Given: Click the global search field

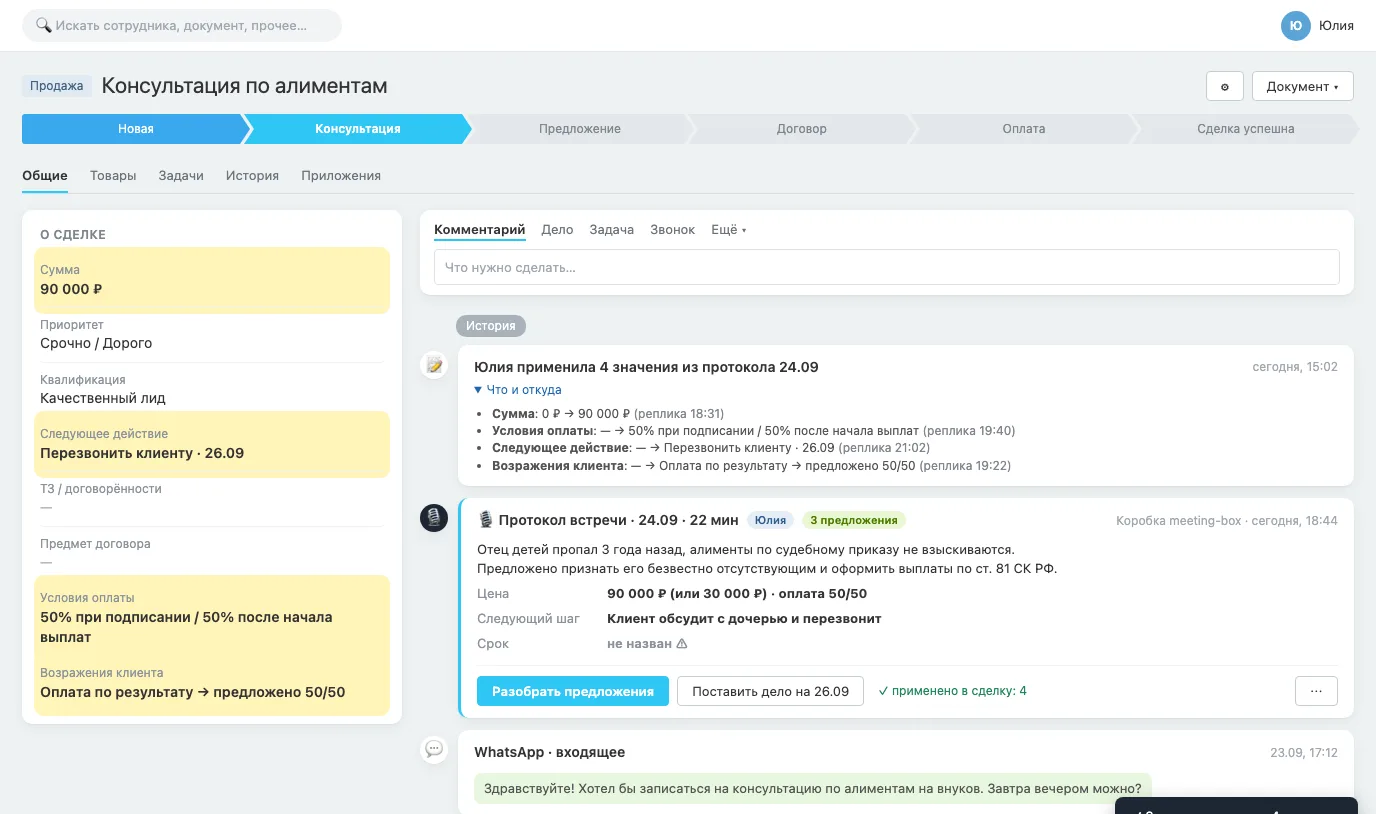Looking at the screenshot, I should [x=182, y=25].
